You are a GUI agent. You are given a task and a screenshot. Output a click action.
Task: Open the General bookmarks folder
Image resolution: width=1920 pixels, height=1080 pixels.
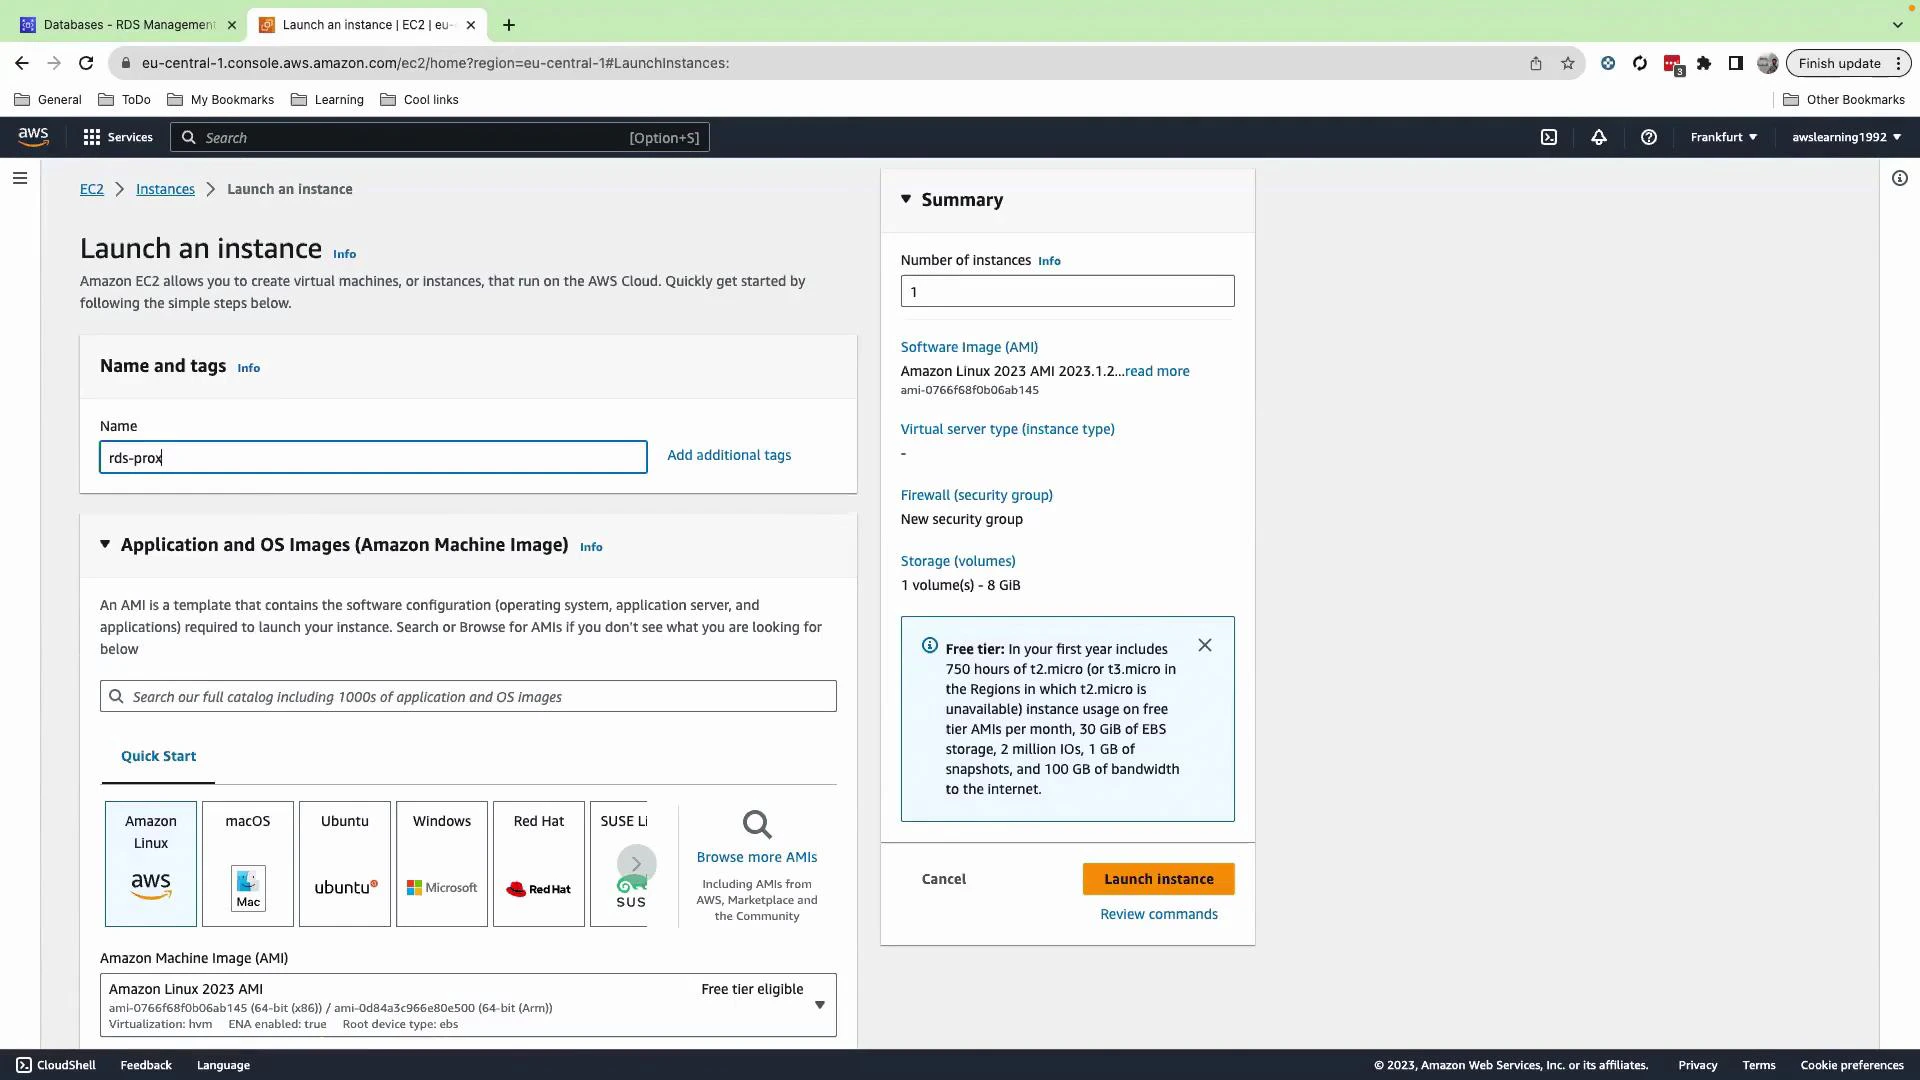click(48, 100)
